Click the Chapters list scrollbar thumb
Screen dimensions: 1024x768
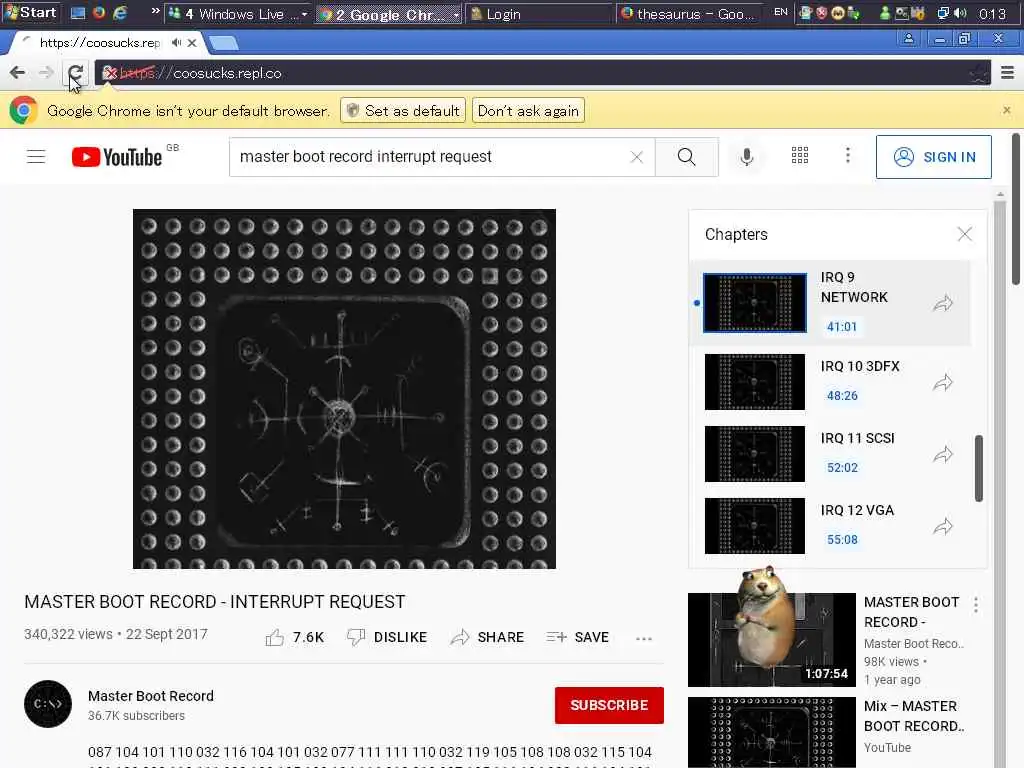978,468
